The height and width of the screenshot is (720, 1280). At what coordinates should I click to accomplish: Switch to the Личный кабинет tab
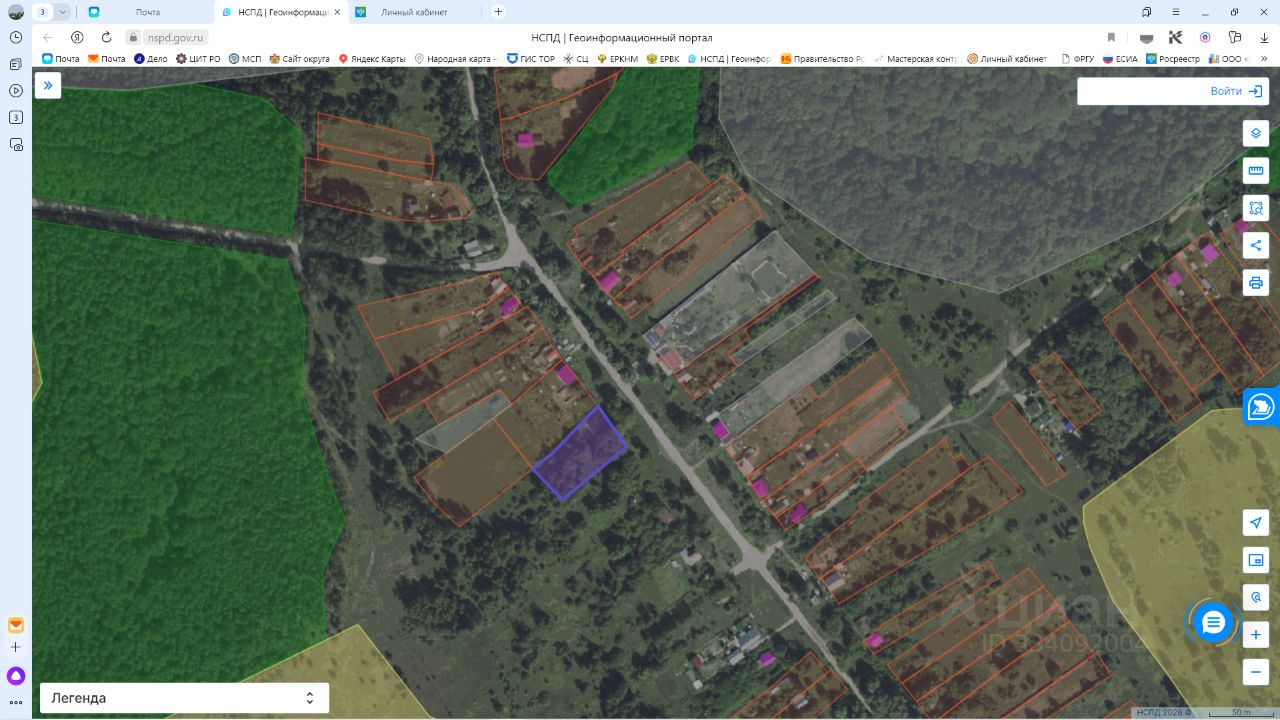pyautogui.click(x=414, y=12)
